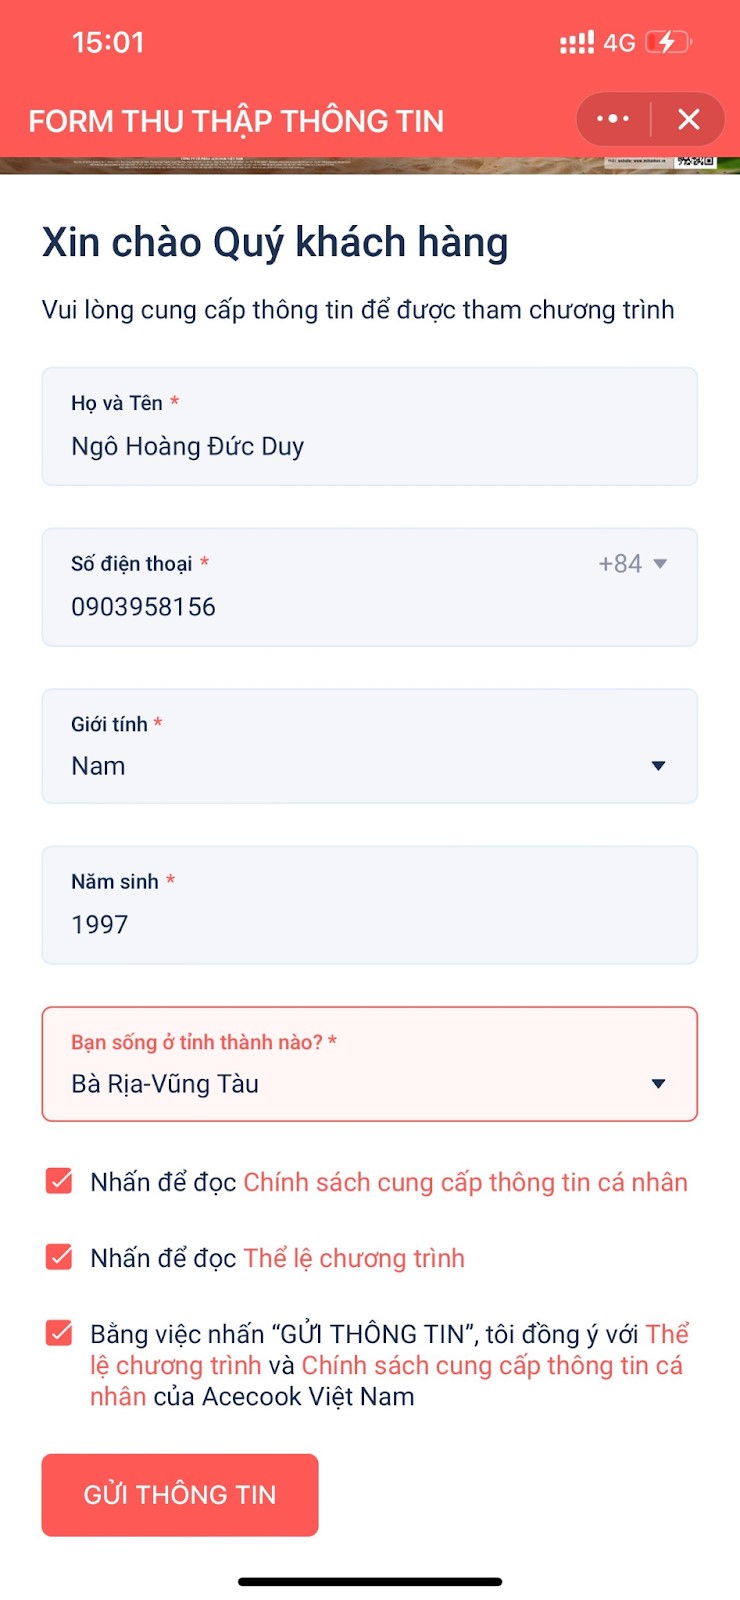Tap the banner image below the header
The image size is (740, 1600).
(x=369, y=165)
